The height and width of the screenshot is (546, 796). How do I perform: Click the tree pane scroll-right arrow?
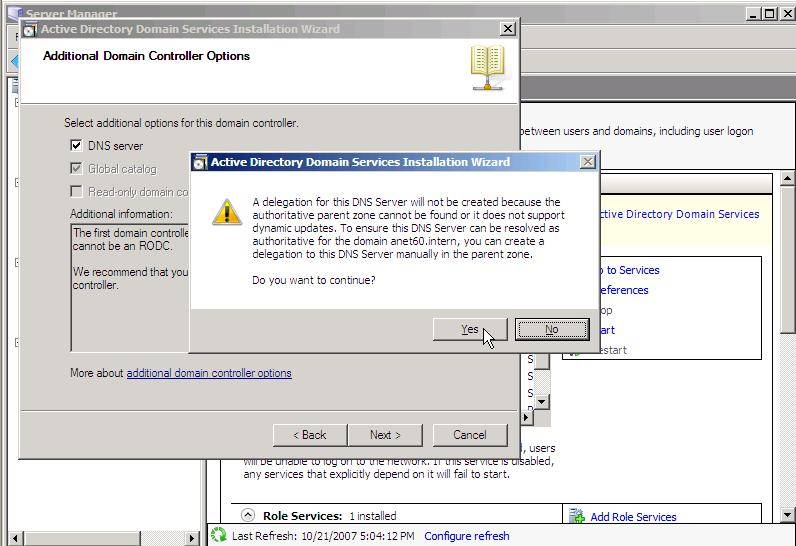point(192,538)
